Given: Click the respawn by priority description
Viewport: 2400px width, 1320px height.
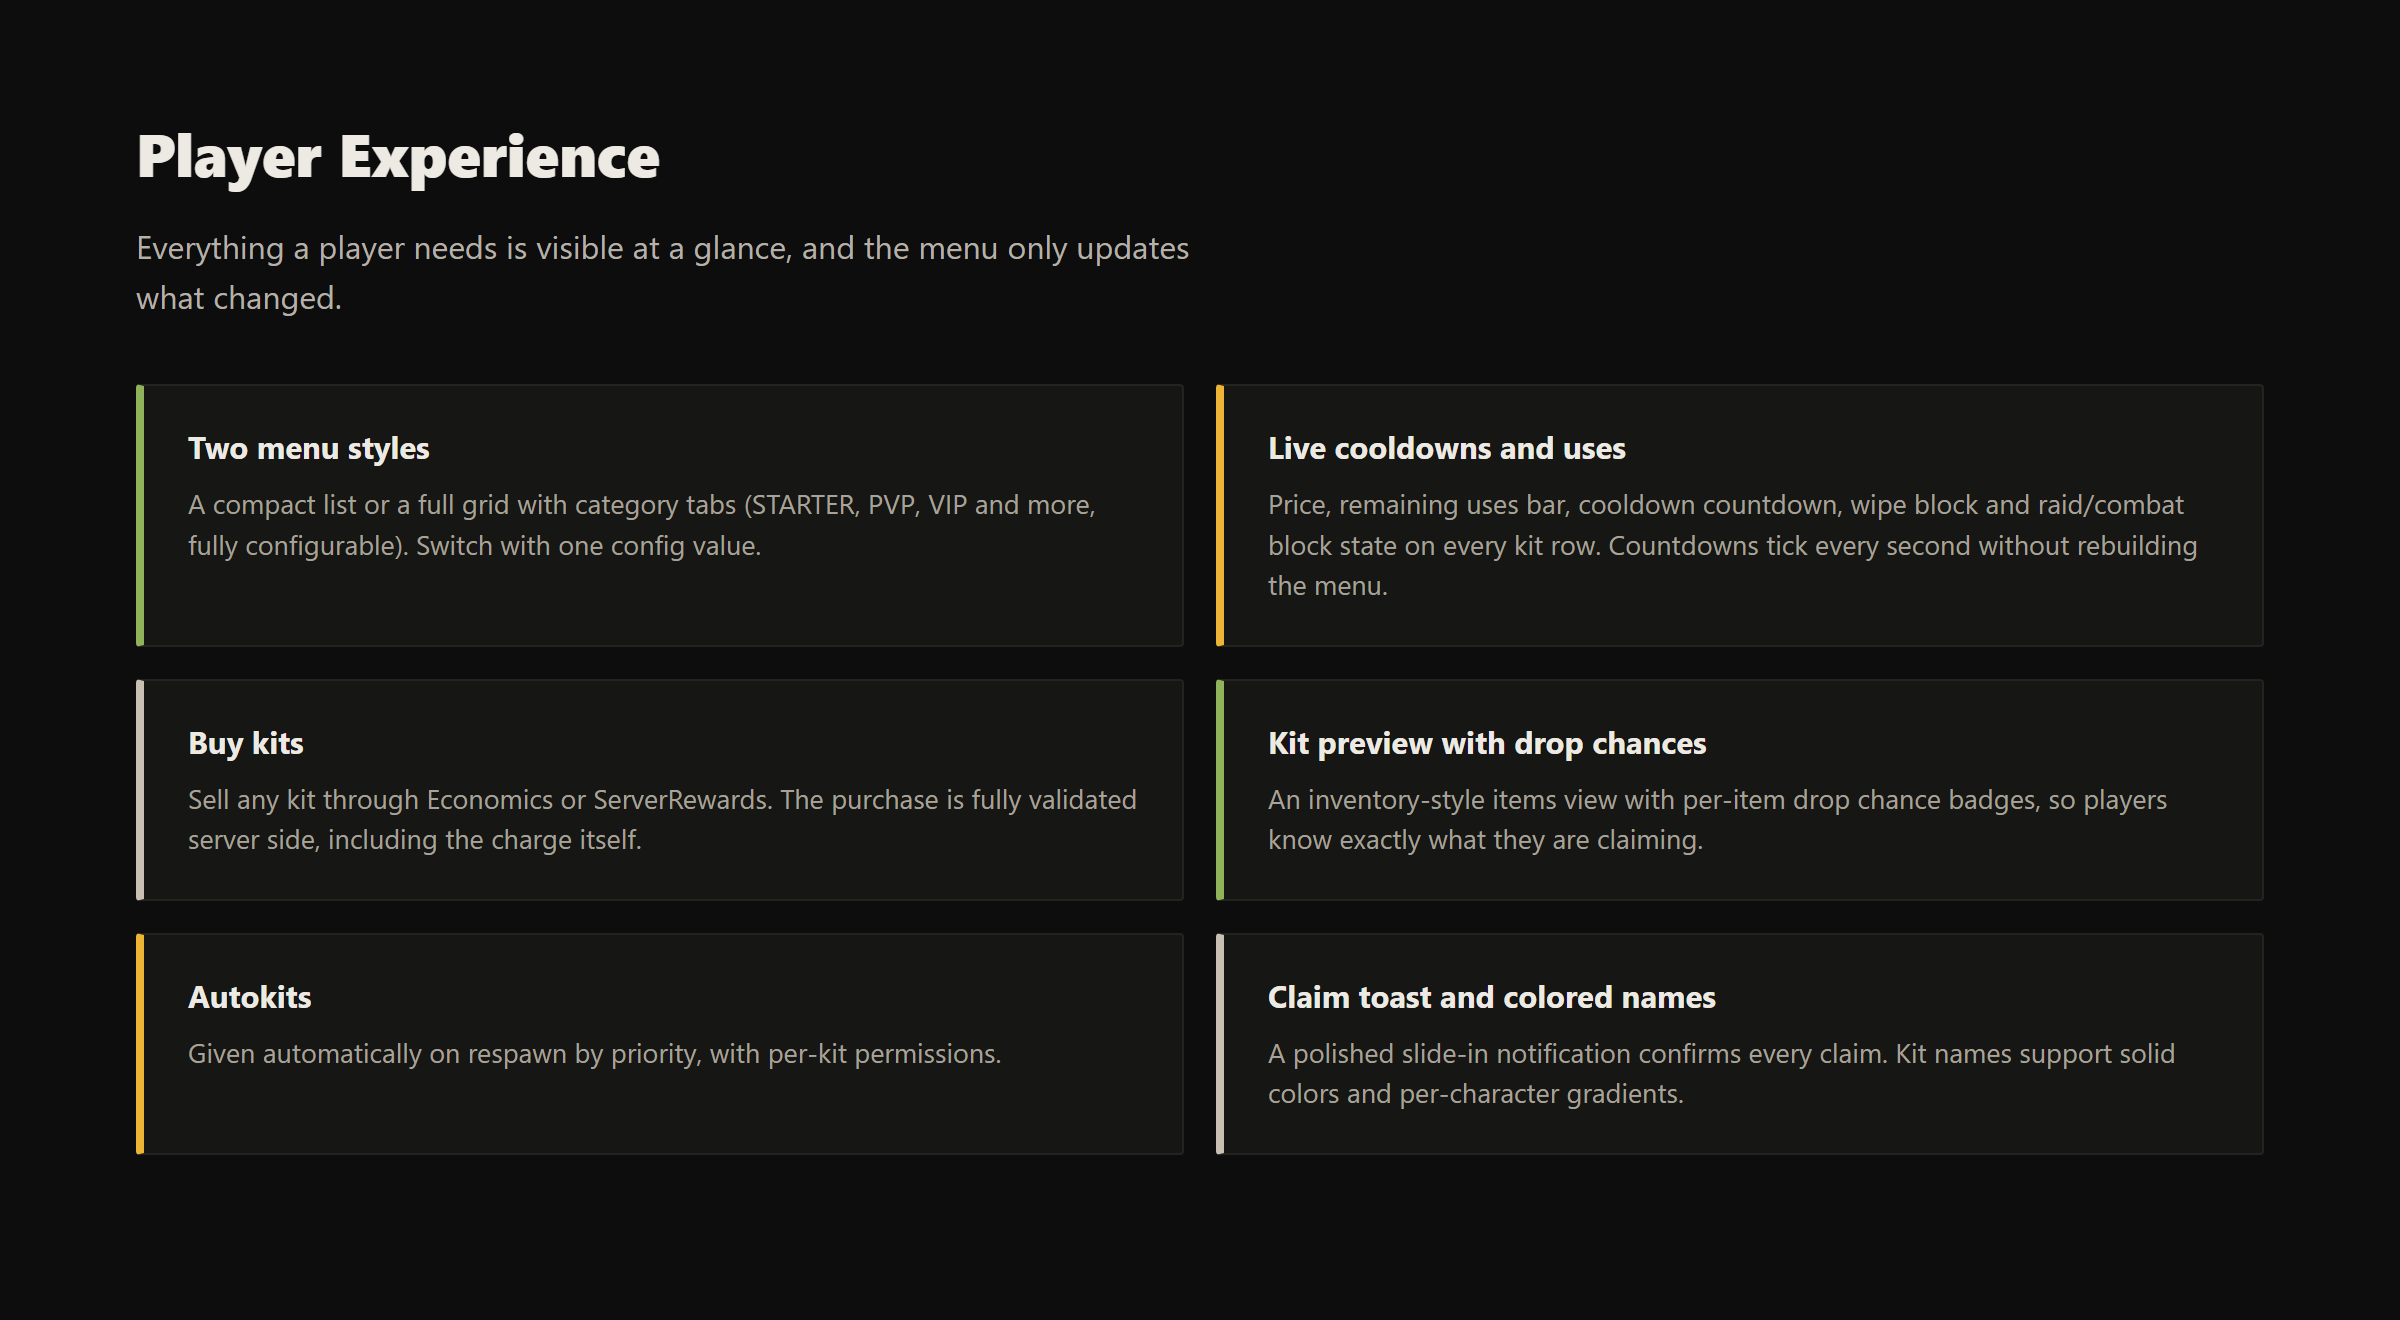Looking at the screenshot, I should coord(594,1054).
